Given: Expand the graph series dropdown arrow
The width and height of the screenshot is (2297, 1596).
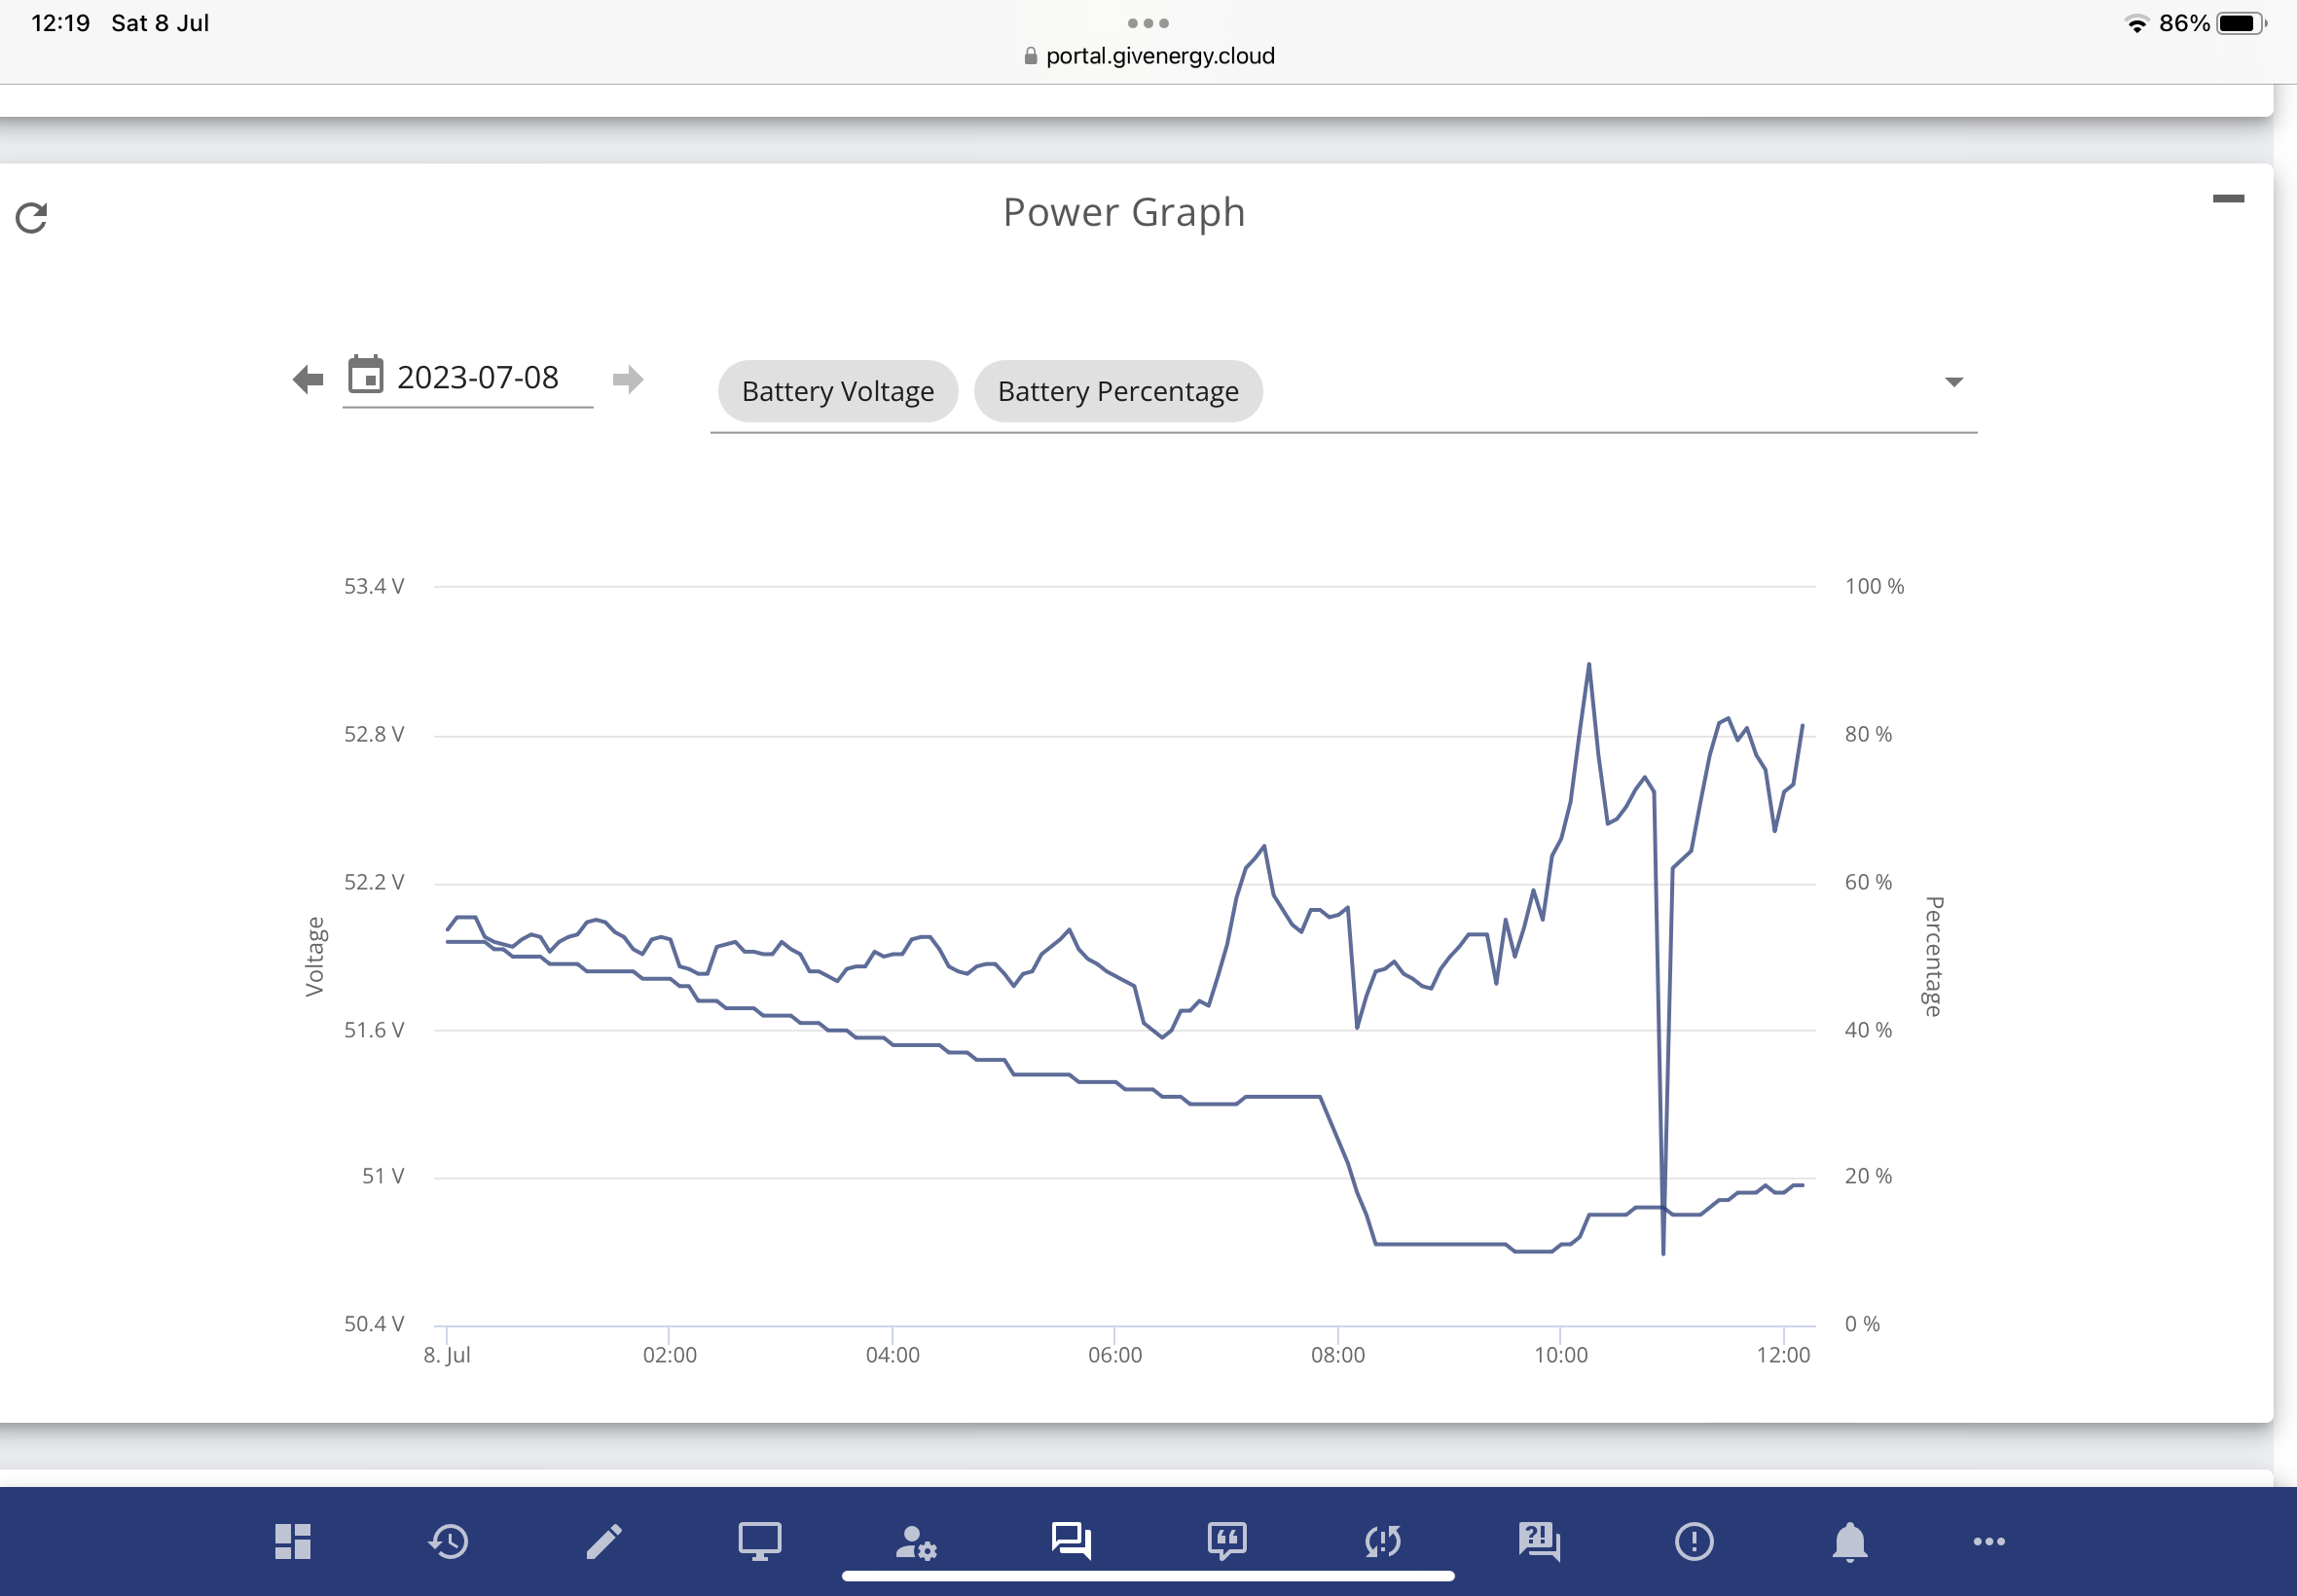Looking at the screenshot, I should (1954, 382).
